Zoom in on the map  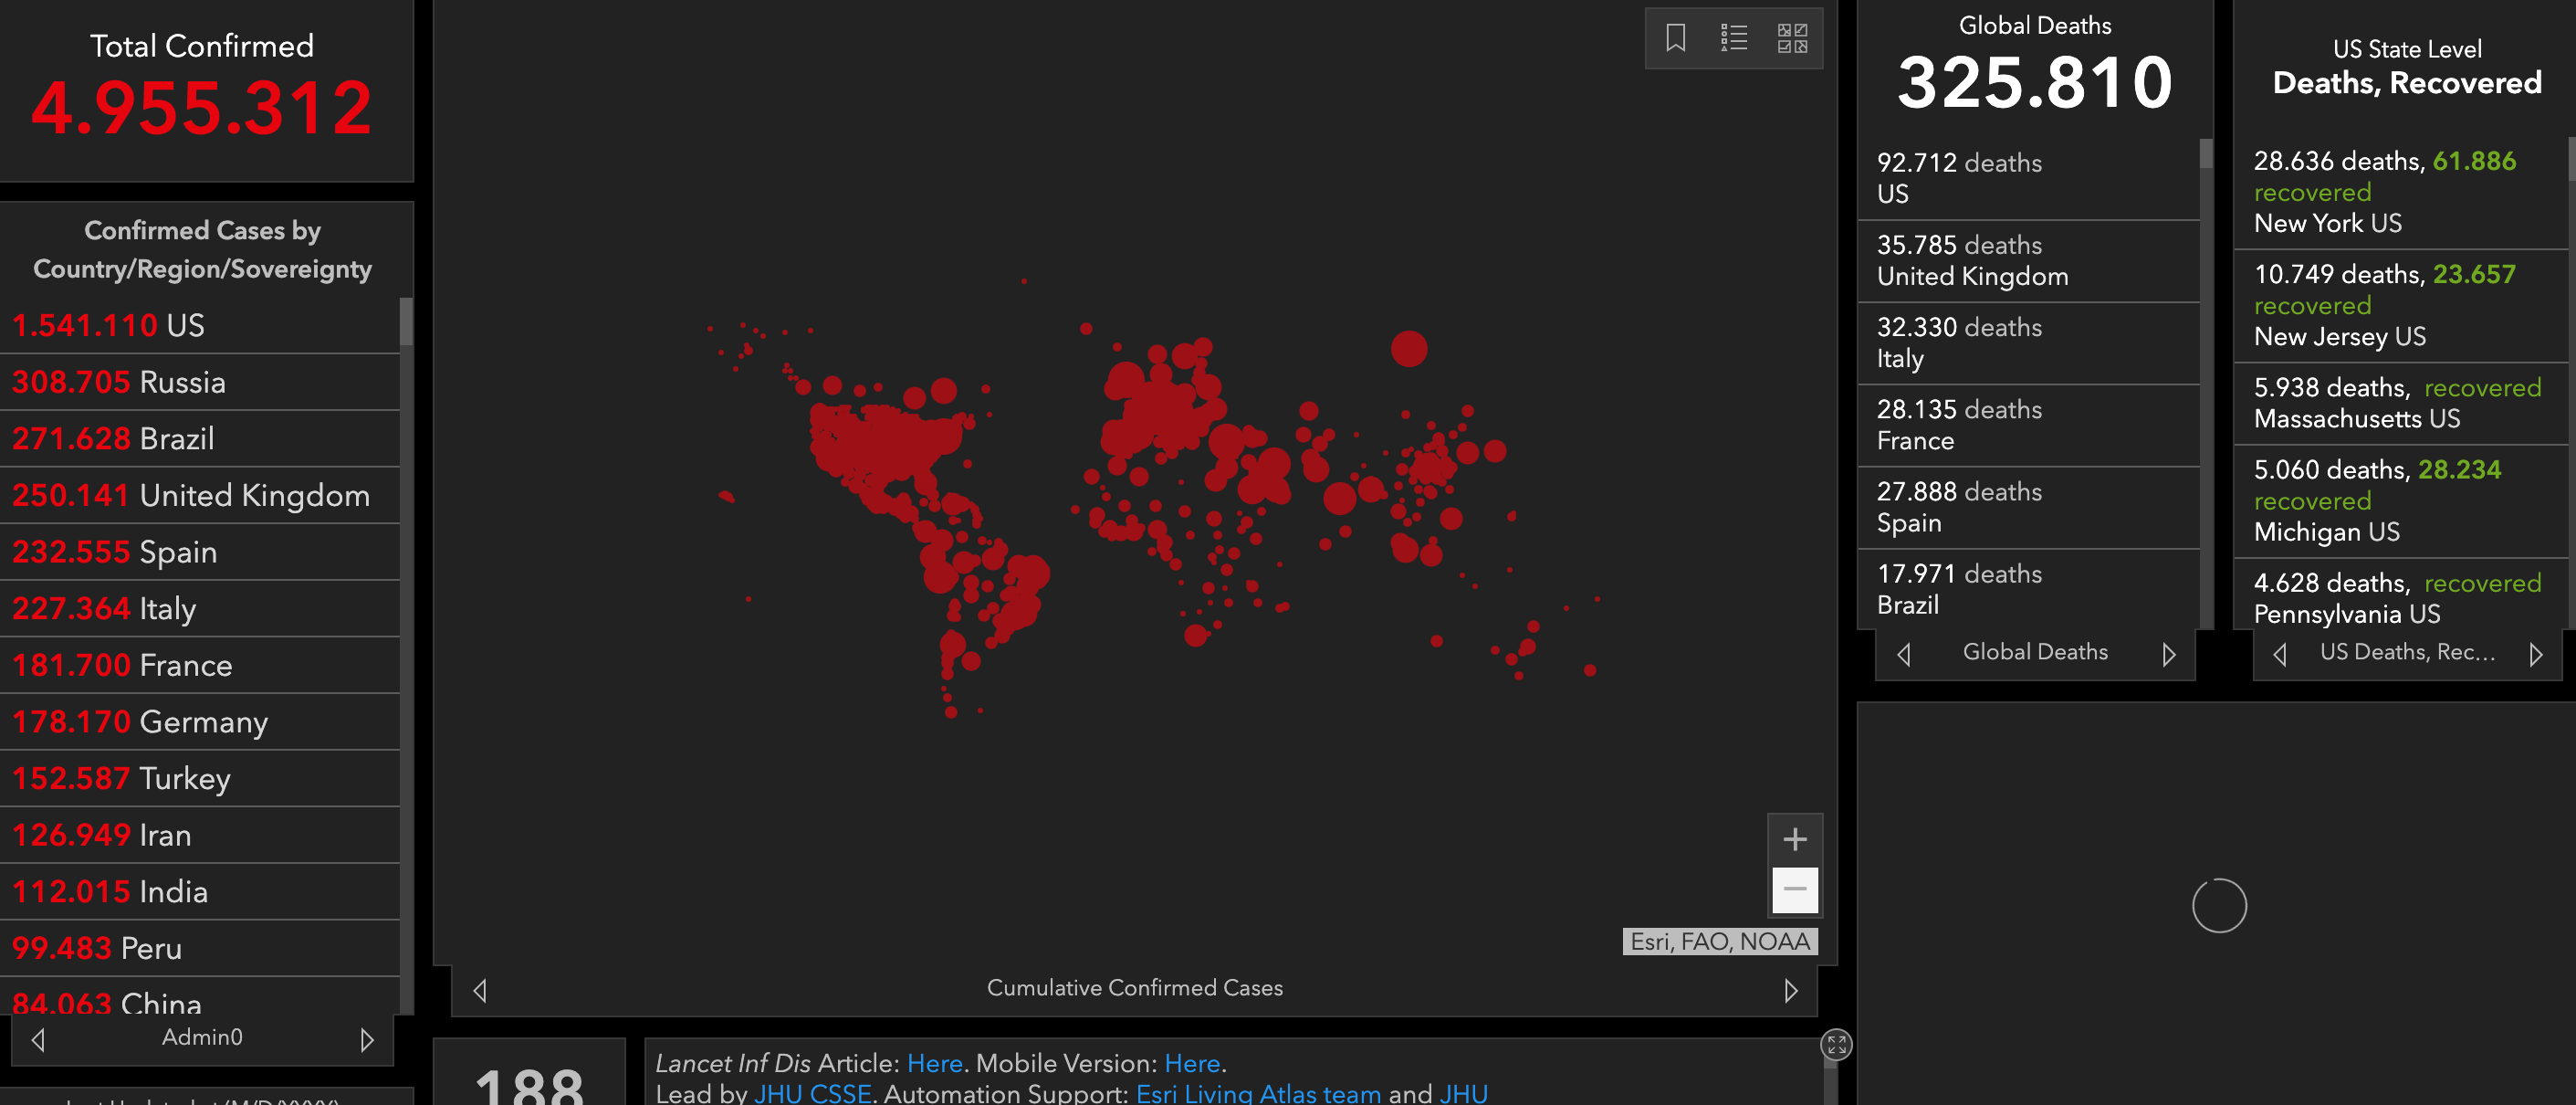click(1794, 839)
